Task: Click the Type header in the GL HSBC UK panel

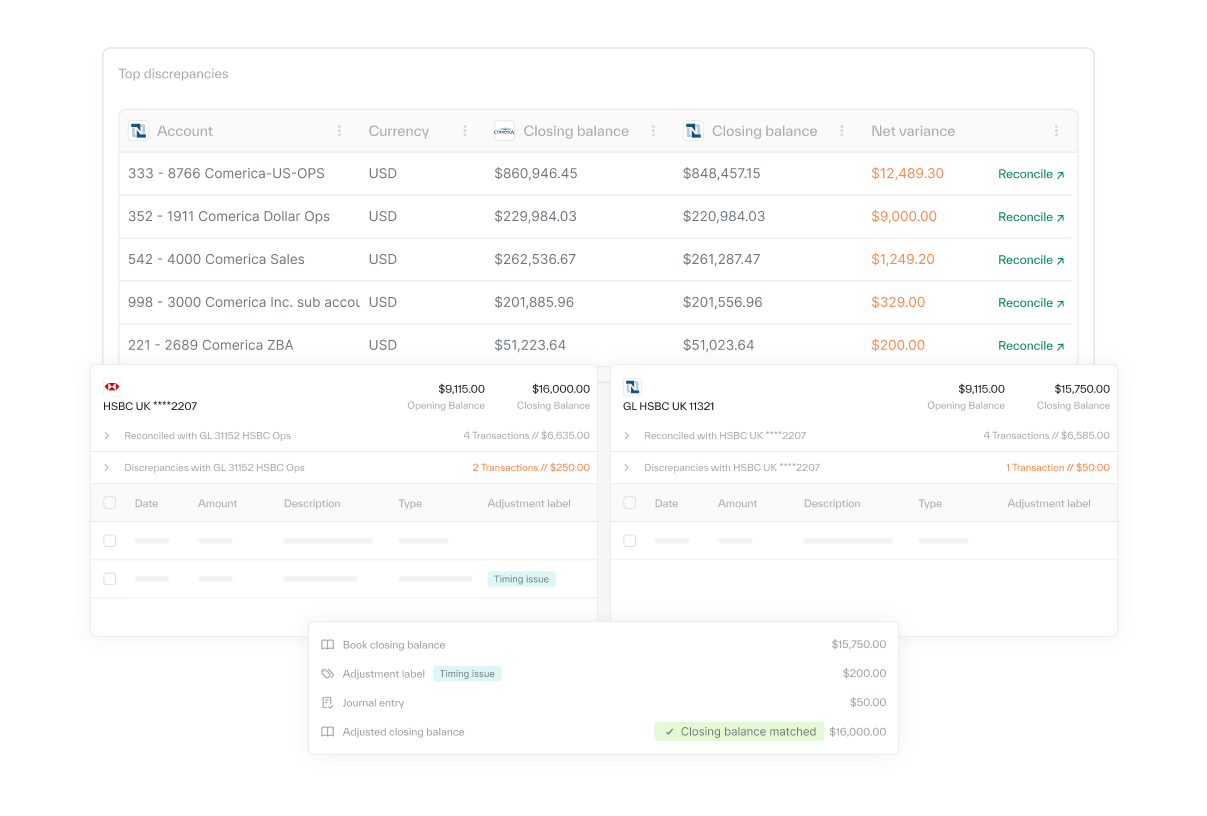Action: click(930, 504)
